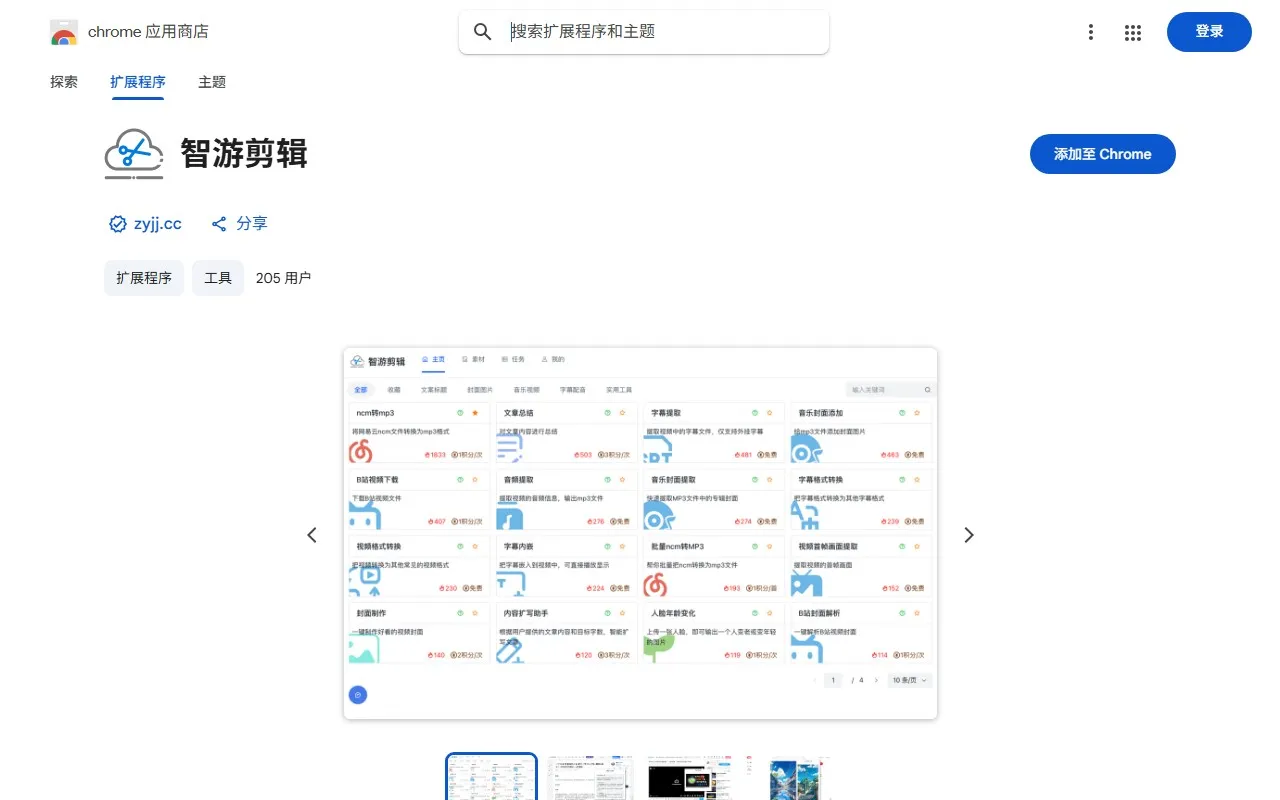Click the TV robot icon on B站视频下载 card

pyautogui.click(x=367, y=514)
